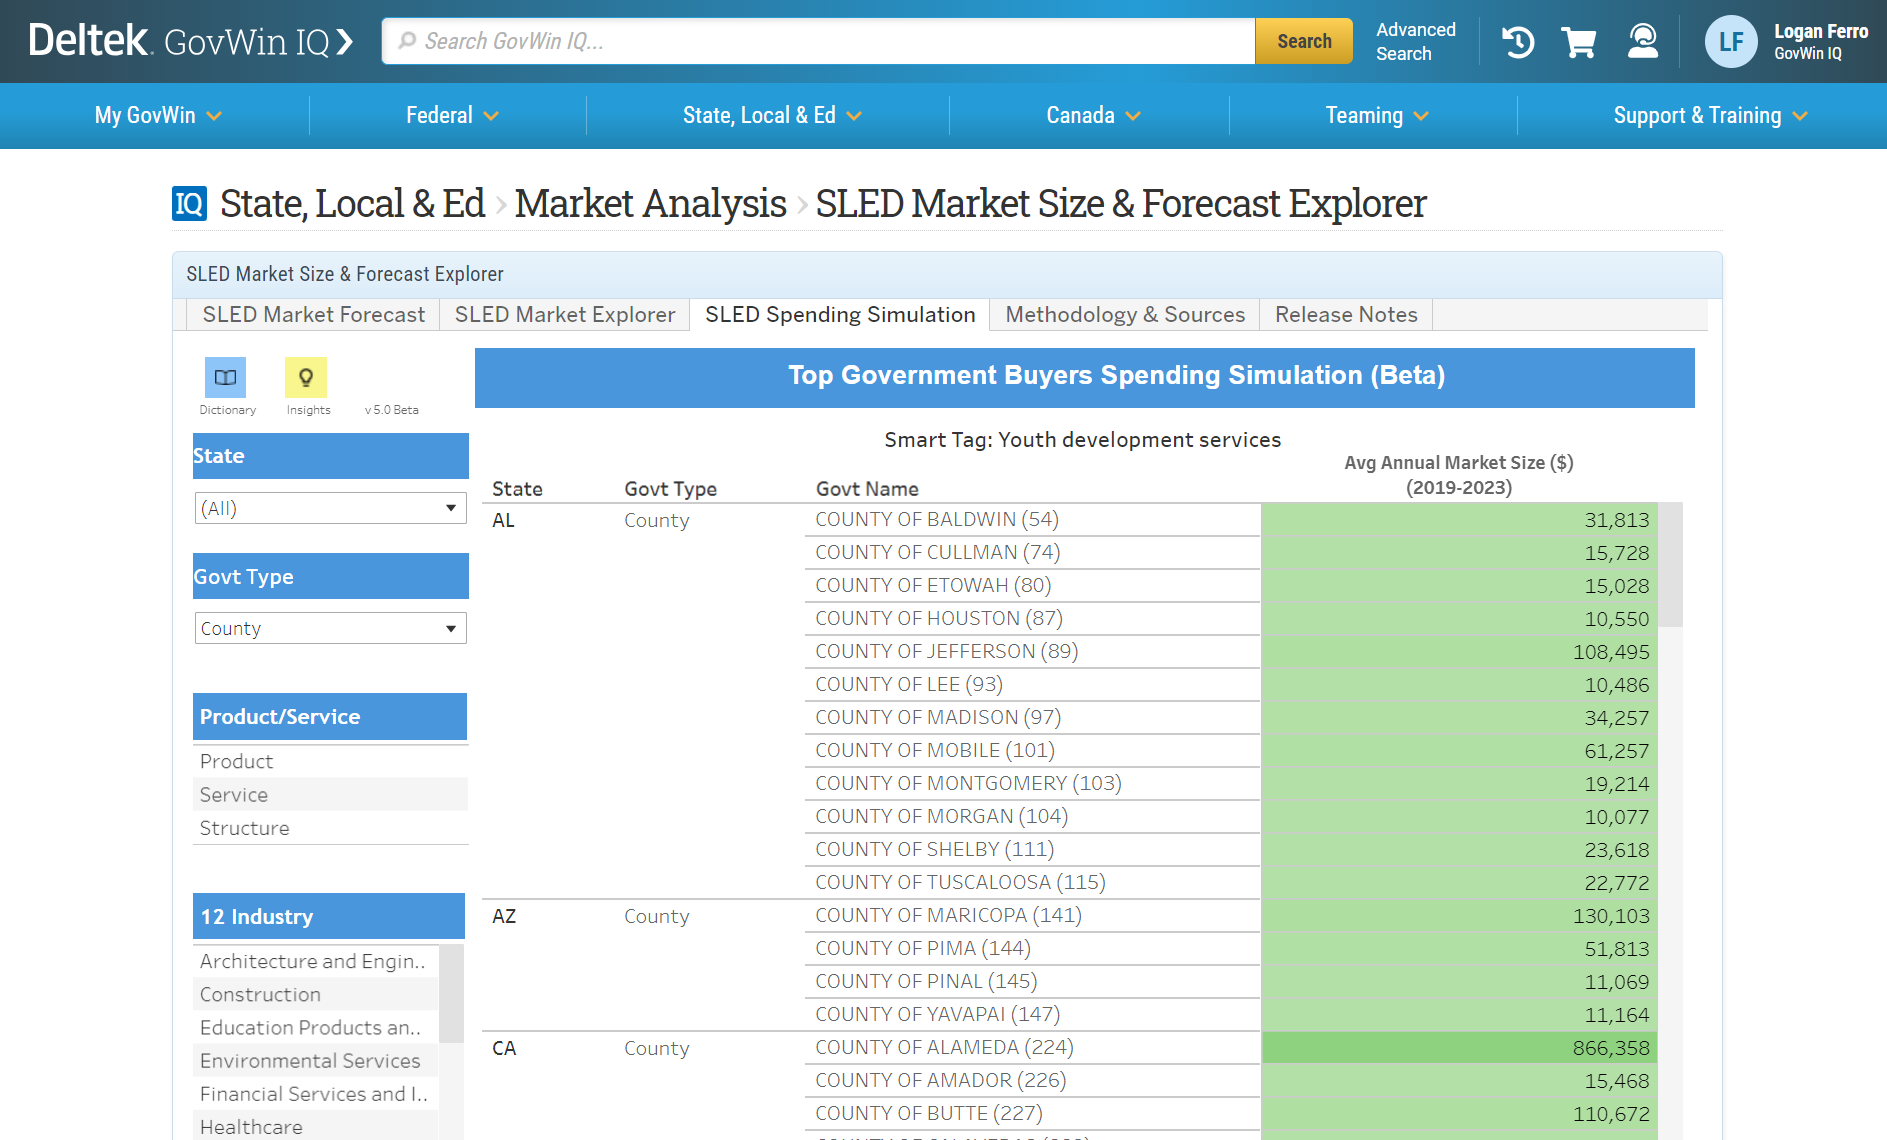This screenshot has height=1140, width=1887.
Task: Open the Dictionary book icon
Action: coord(225,378)
